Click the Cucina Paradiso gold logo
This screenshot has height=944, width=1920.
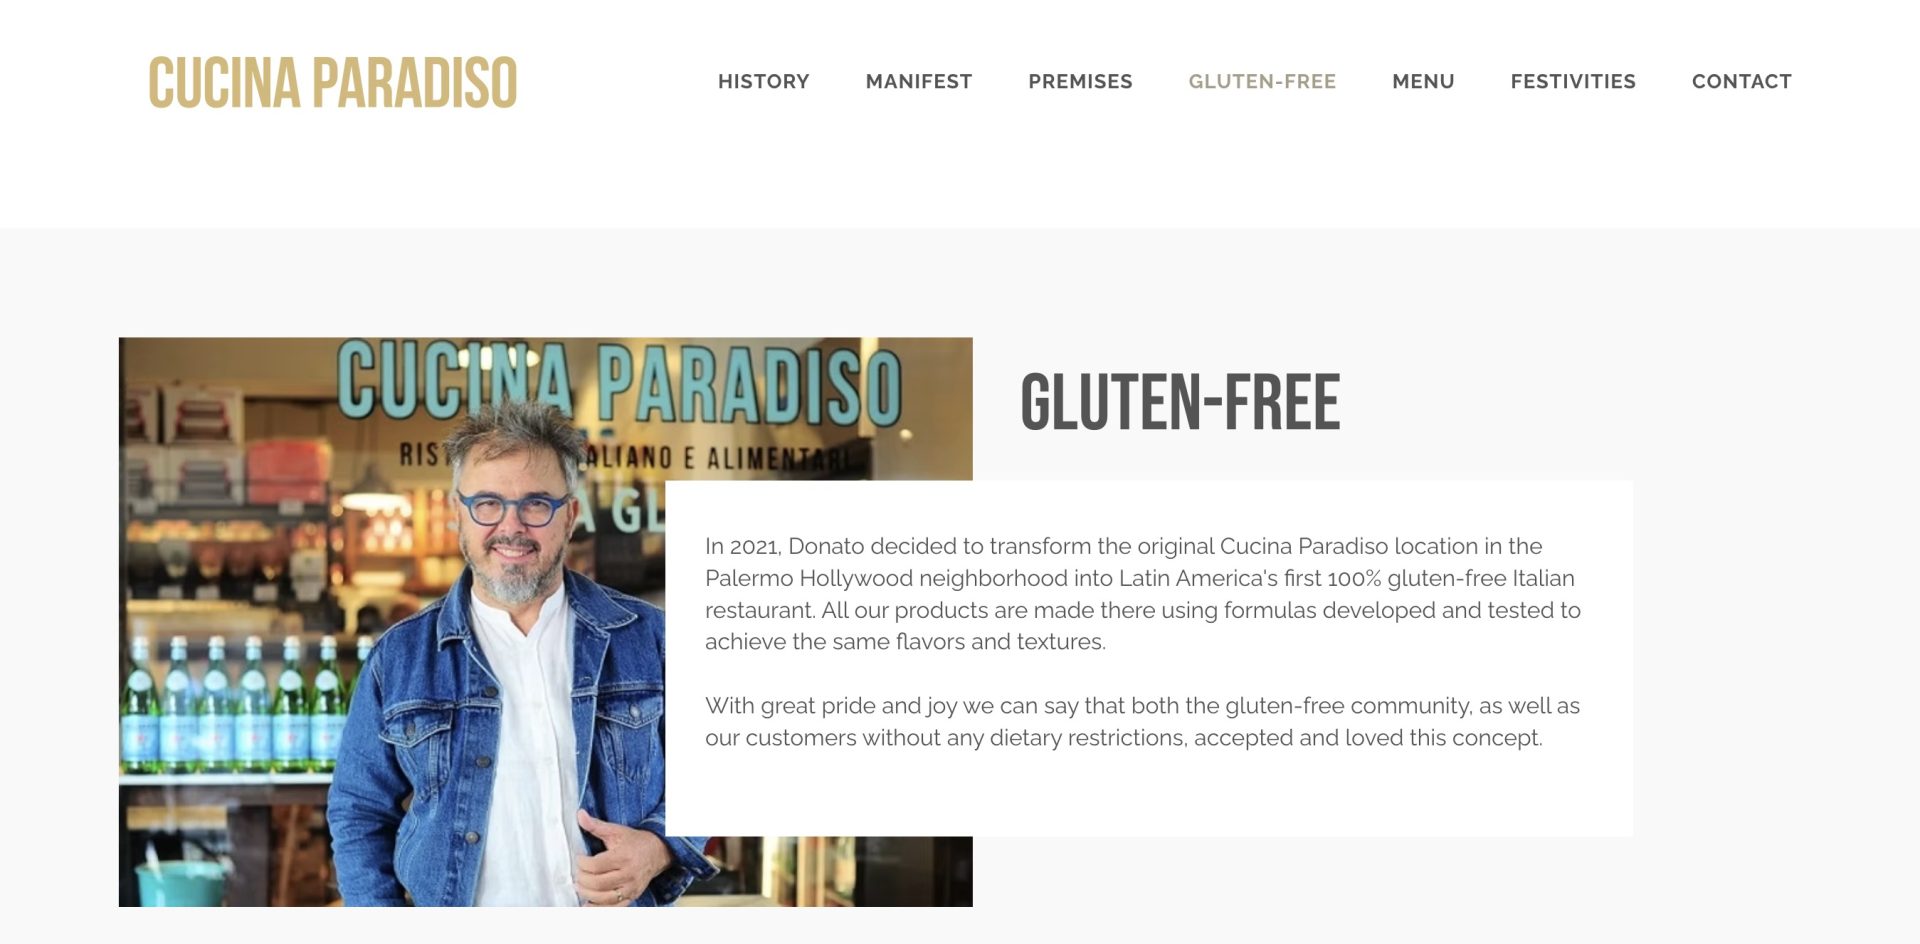click(x=333, y=82)
